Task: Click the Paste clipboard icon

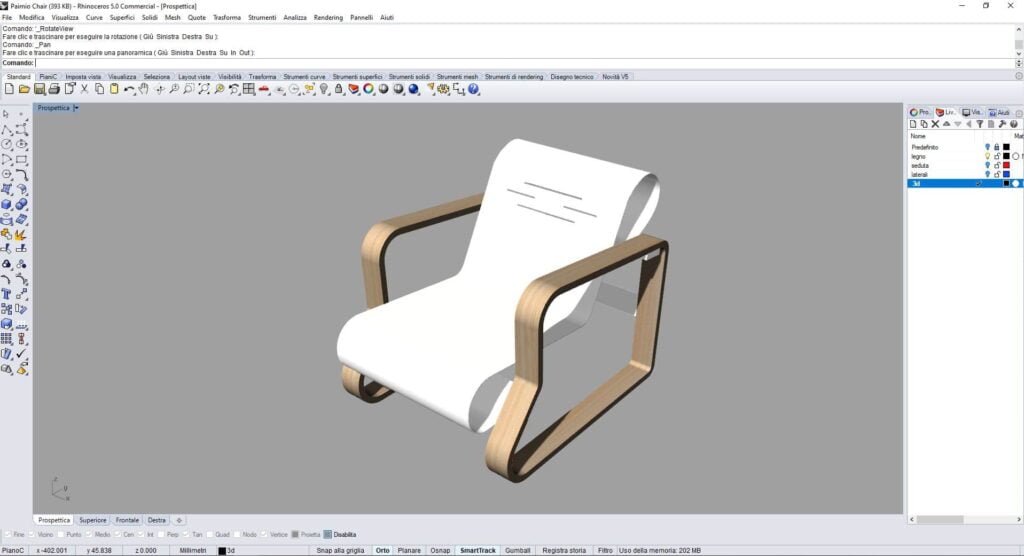Action: click(x=114, y=90)
